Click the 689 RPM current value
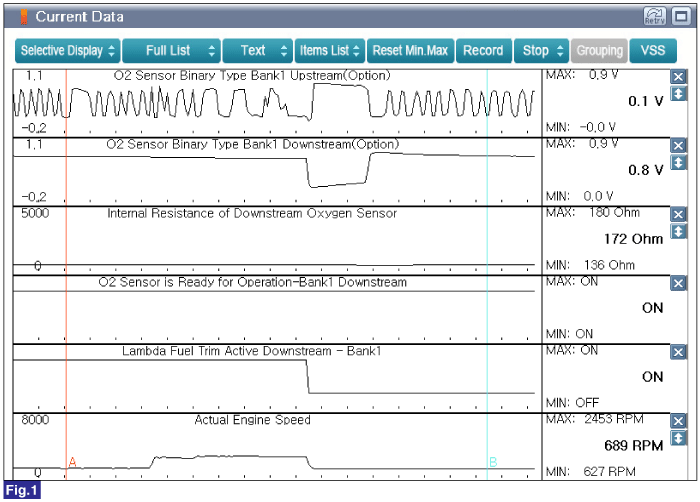Screen dimensions: 700x502 coord(633,445)
